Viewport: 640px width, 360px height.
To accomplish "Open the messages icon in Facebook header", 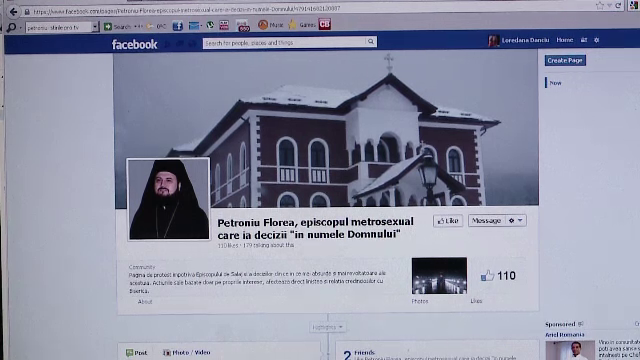I will pyautogui.click(x=180, y=44).
